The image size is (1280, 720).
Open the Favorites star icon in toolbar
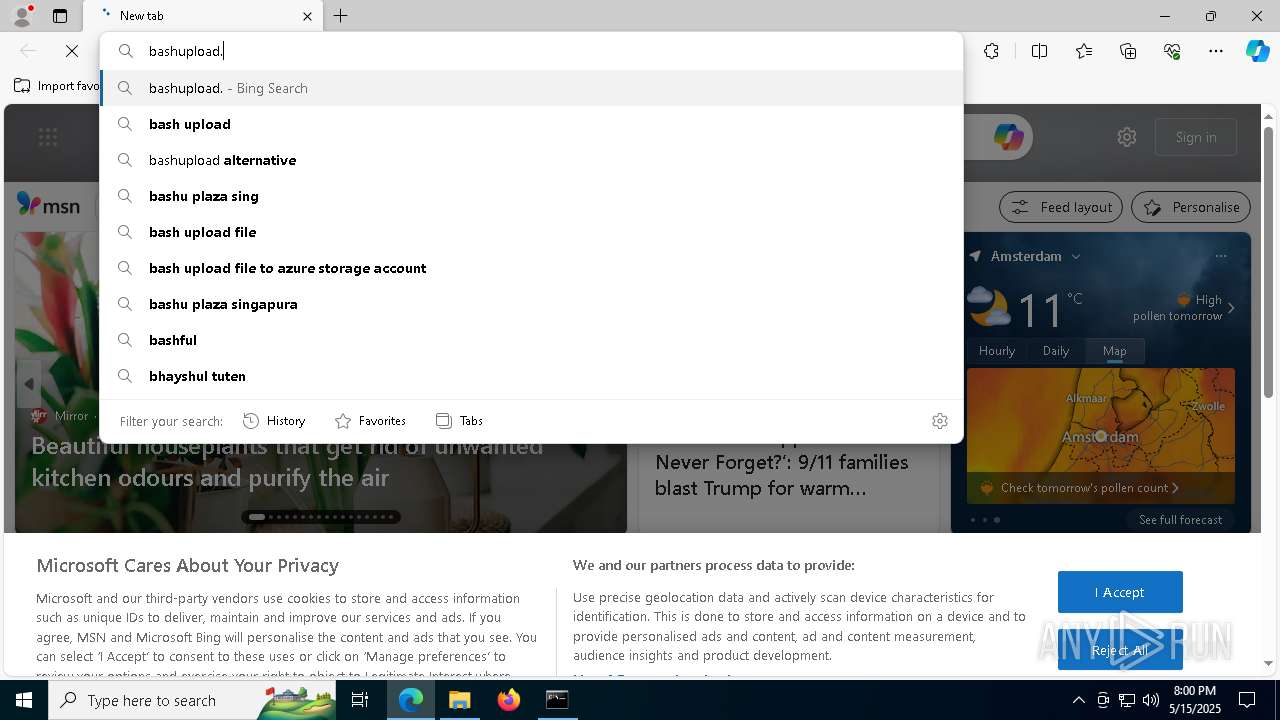[1084, 51]
